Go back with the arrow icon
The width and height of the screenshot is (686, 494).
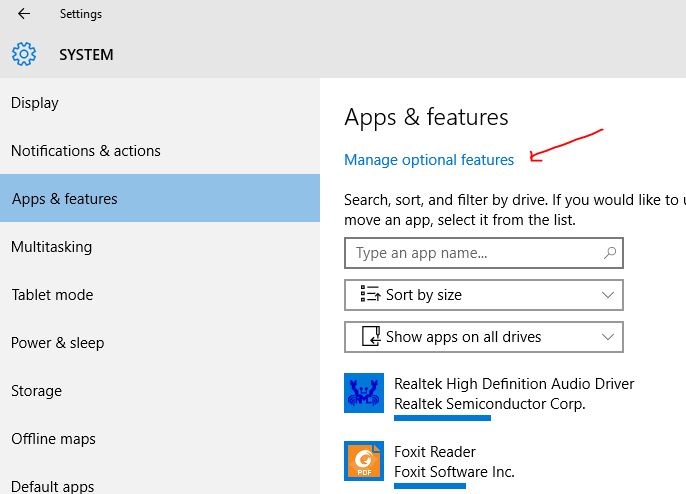pos(24,14)
